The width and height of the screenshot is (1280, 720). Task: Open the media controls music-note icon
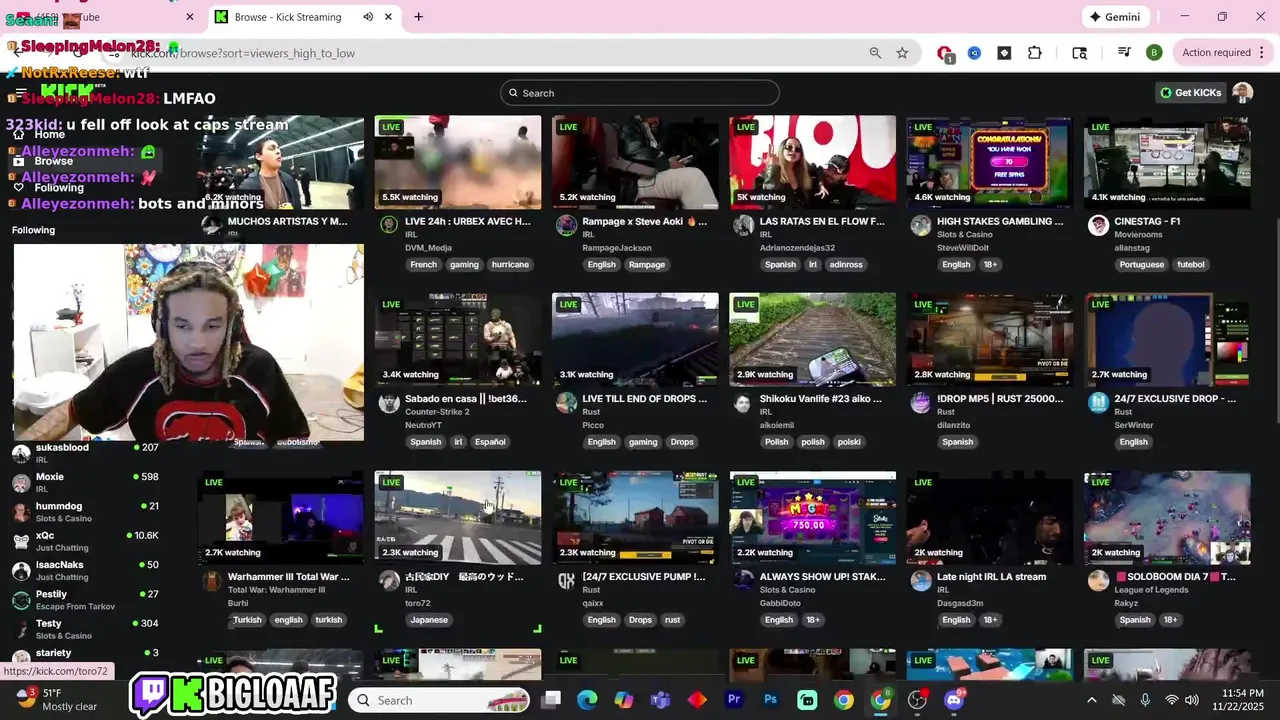click(x=1124, y=53)
